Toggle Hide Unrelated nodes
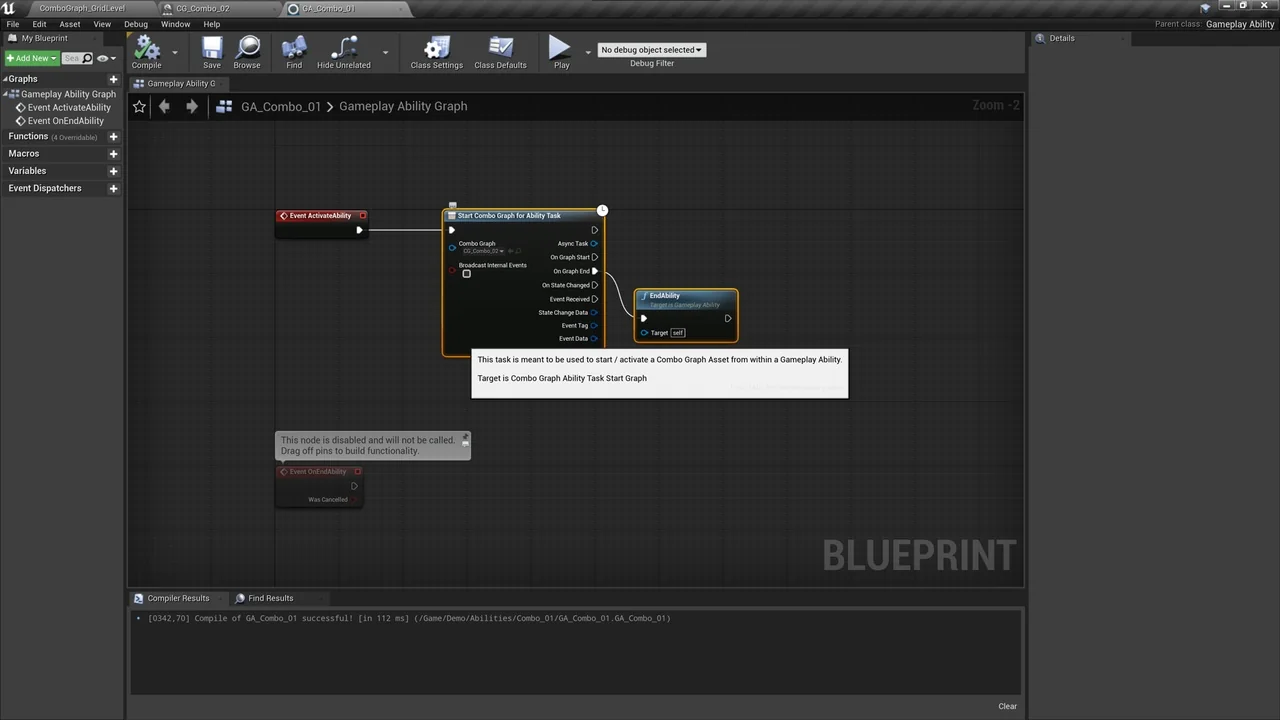 [x=343, y=52]
